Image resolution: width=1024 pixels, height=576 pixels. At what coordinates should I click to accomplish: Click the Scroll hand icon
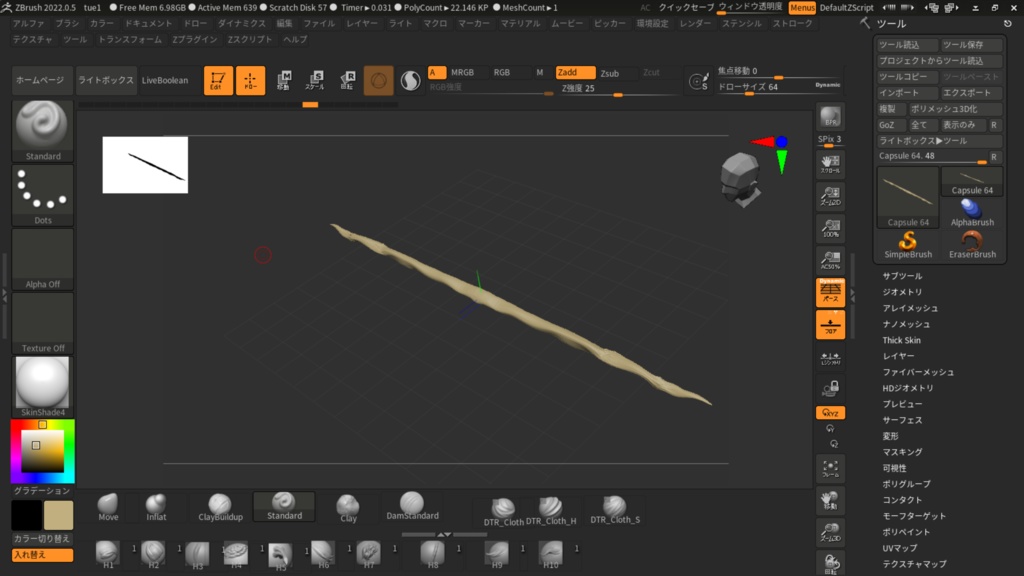(830, 163)
